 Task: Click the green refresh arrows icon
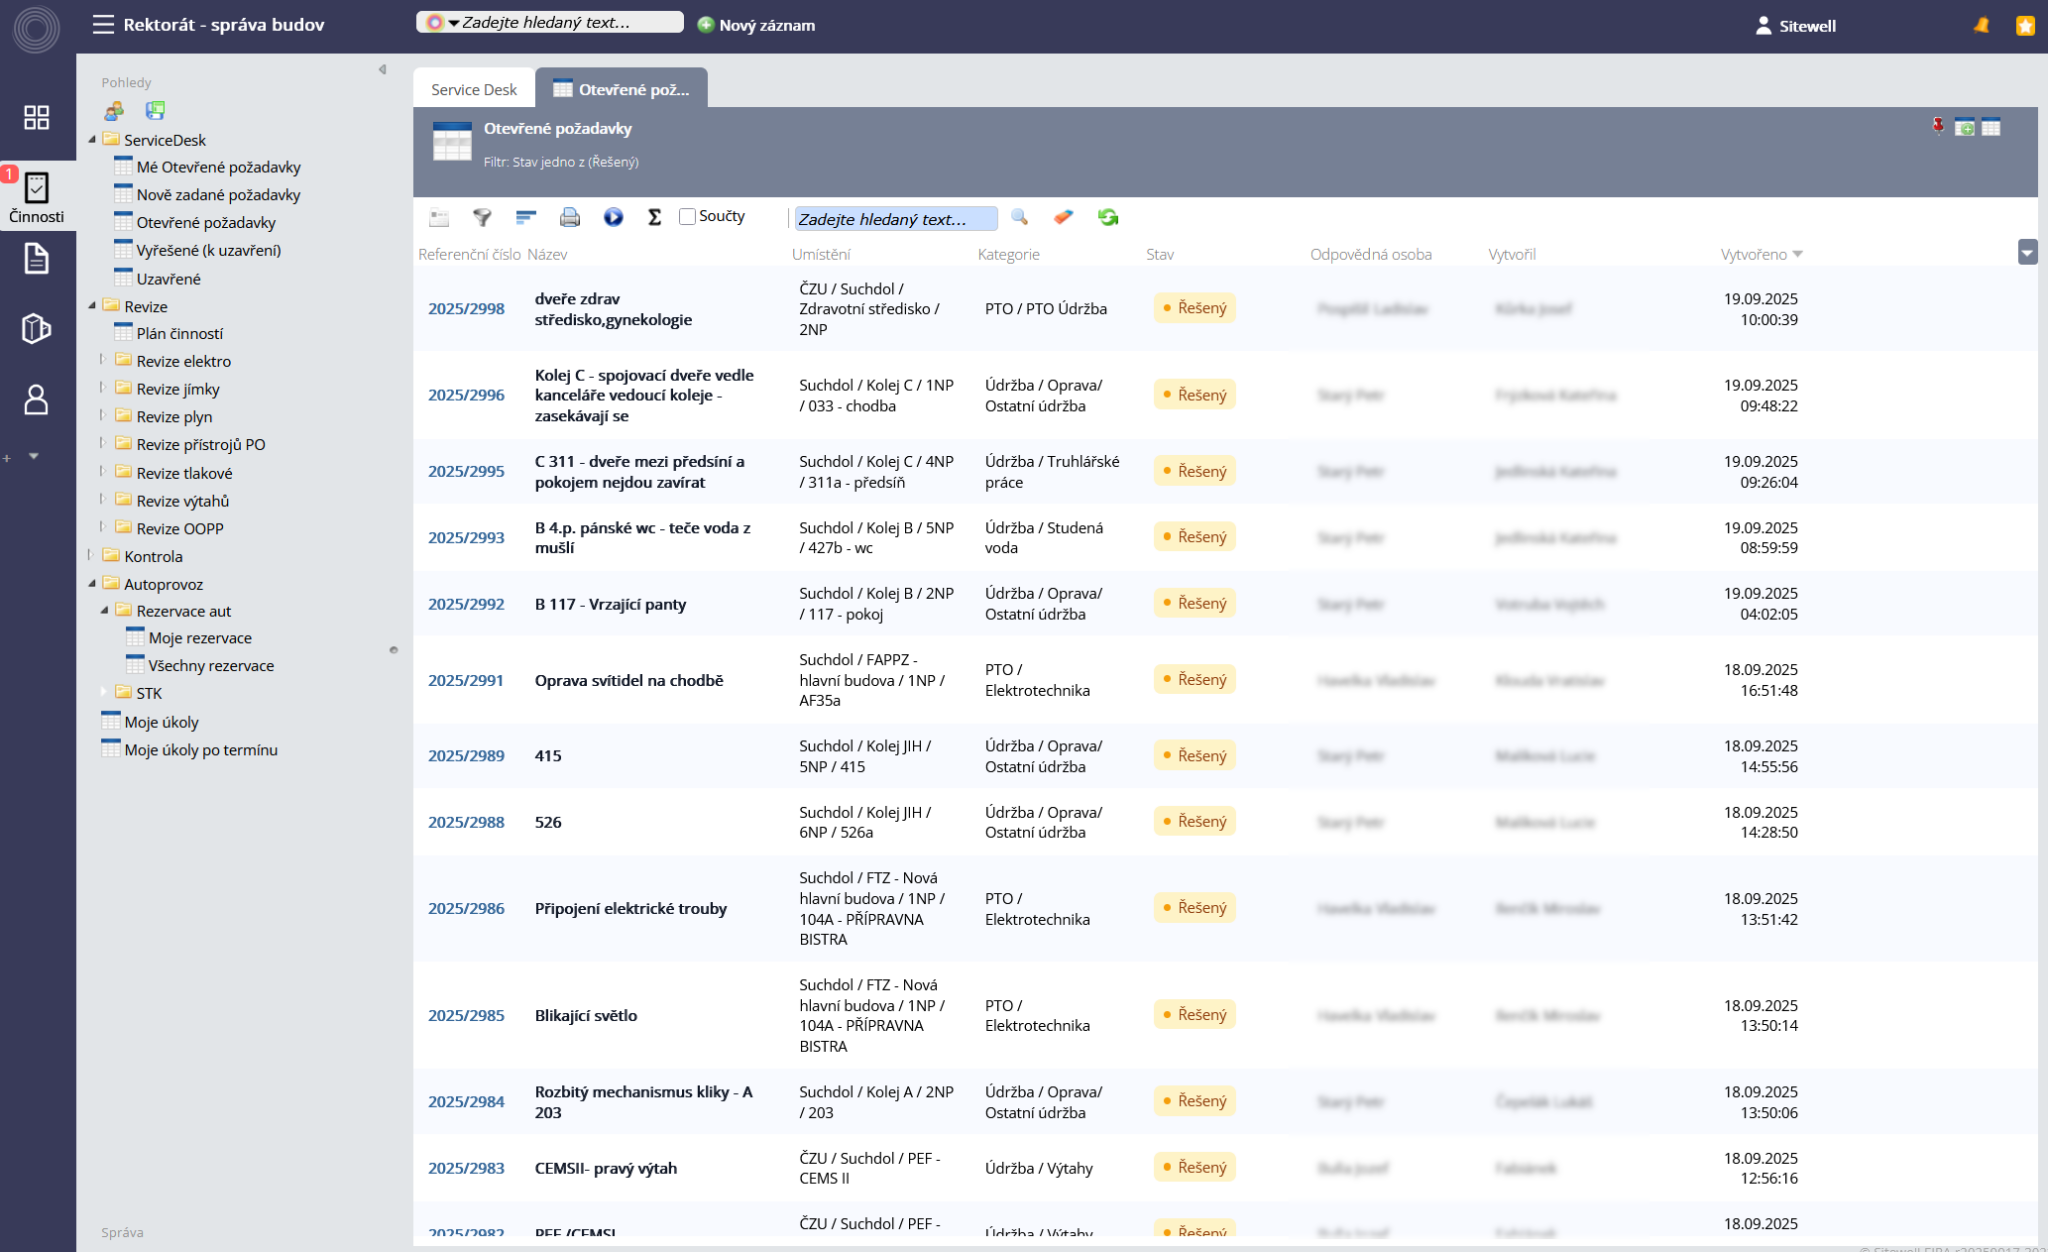click(x=1107, y=217)
